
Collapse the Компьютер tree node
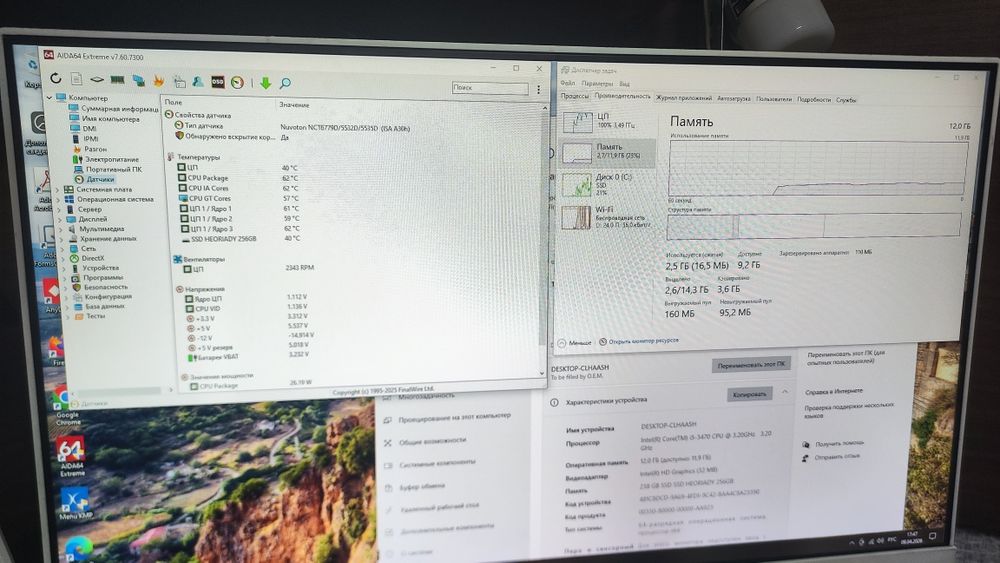[x=49, y=98]
